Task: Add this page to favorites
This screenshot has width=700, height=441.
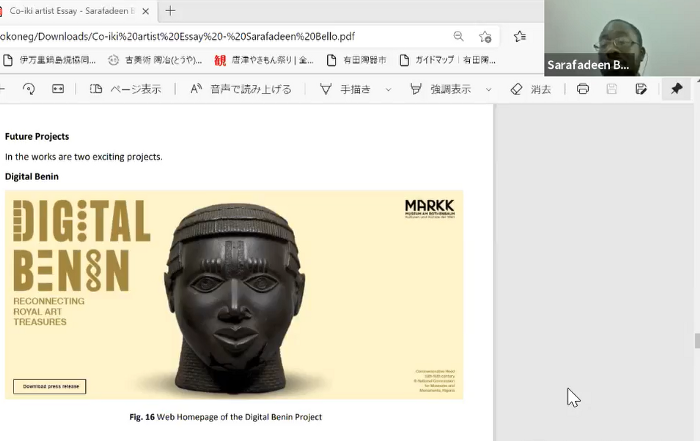Action: point(485,36)
